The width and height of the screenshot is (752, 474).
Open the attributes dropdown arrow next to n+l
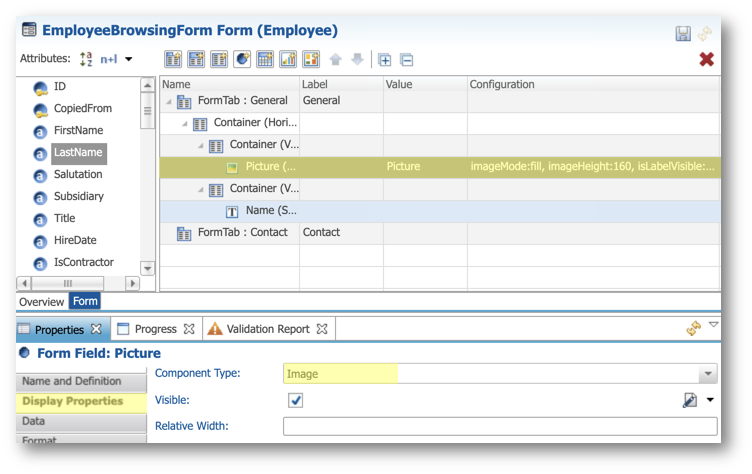(129, 60)
